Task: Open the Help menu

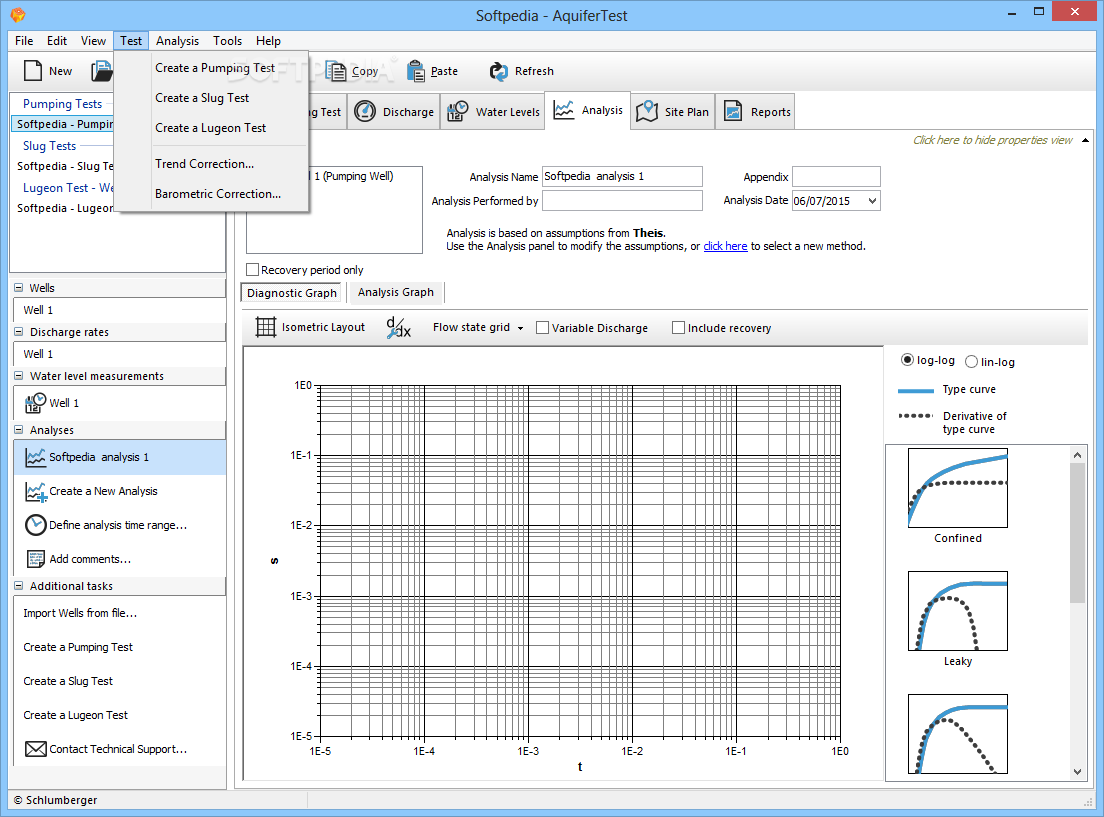Action: pos(268,41)
